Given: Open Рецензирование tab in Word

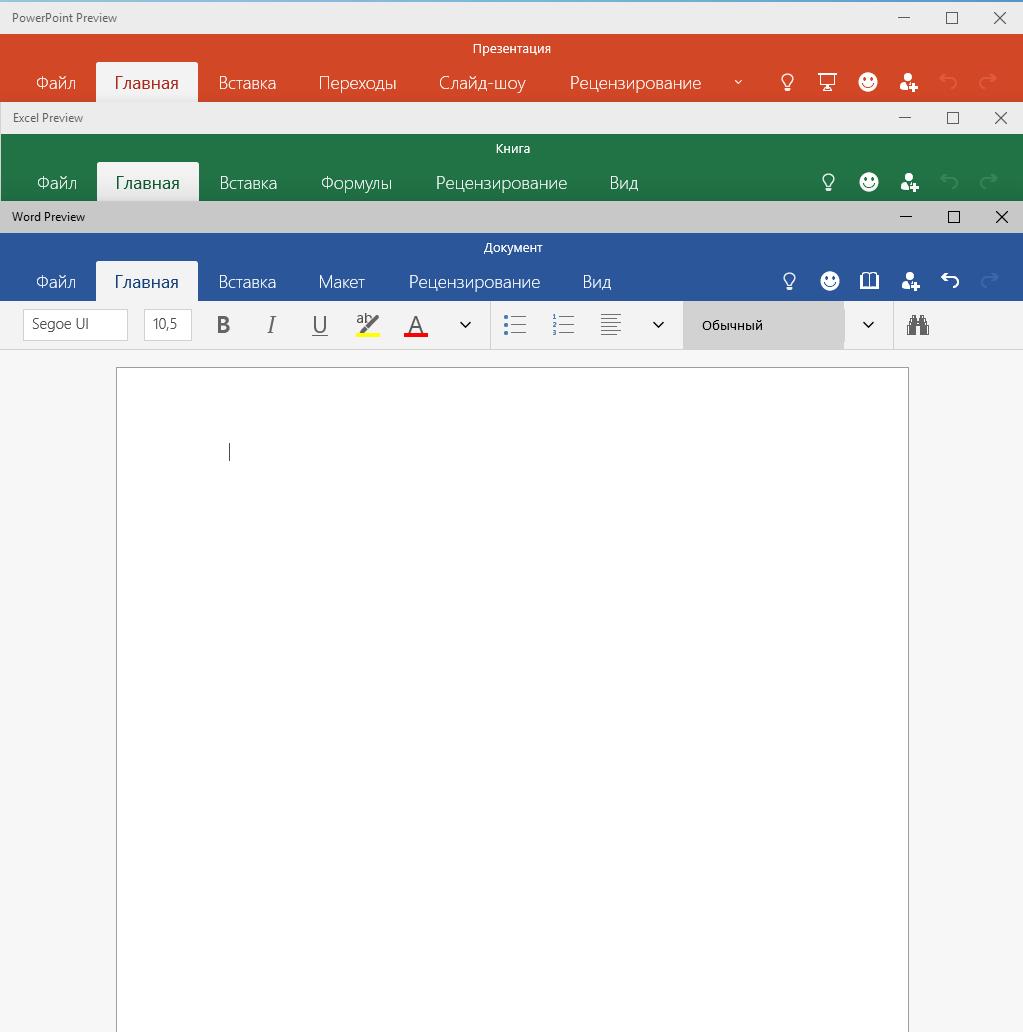Looking at the screenshot, I should (x=475, y=282).
